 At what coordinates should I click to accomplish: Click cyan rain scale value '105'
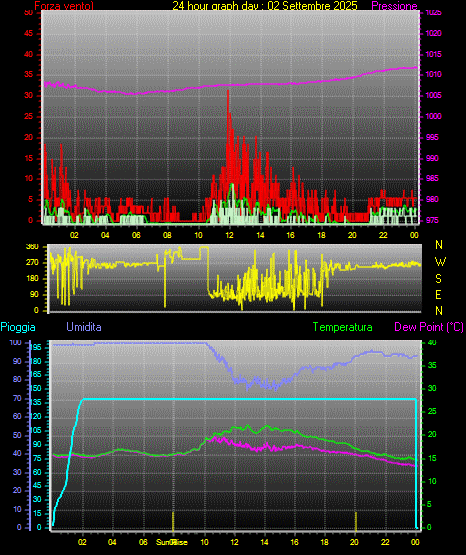point(36,430)
